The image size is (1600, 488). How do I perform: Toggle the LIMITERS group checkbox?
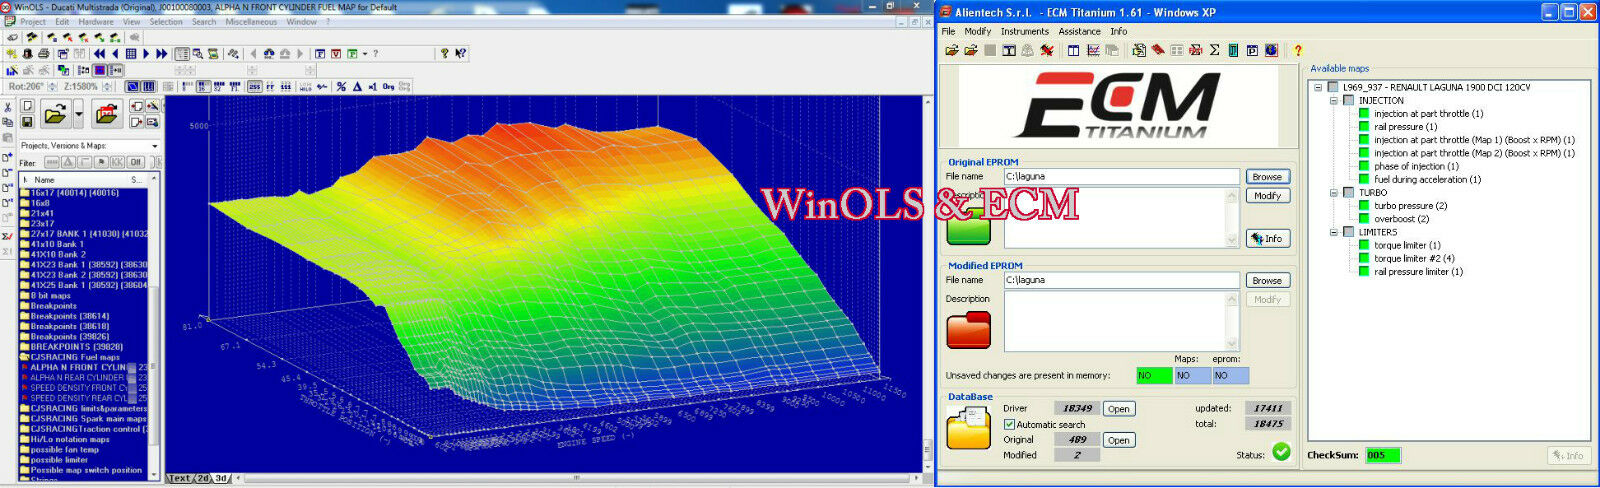pyautogui.click(x=1349, y=232)
